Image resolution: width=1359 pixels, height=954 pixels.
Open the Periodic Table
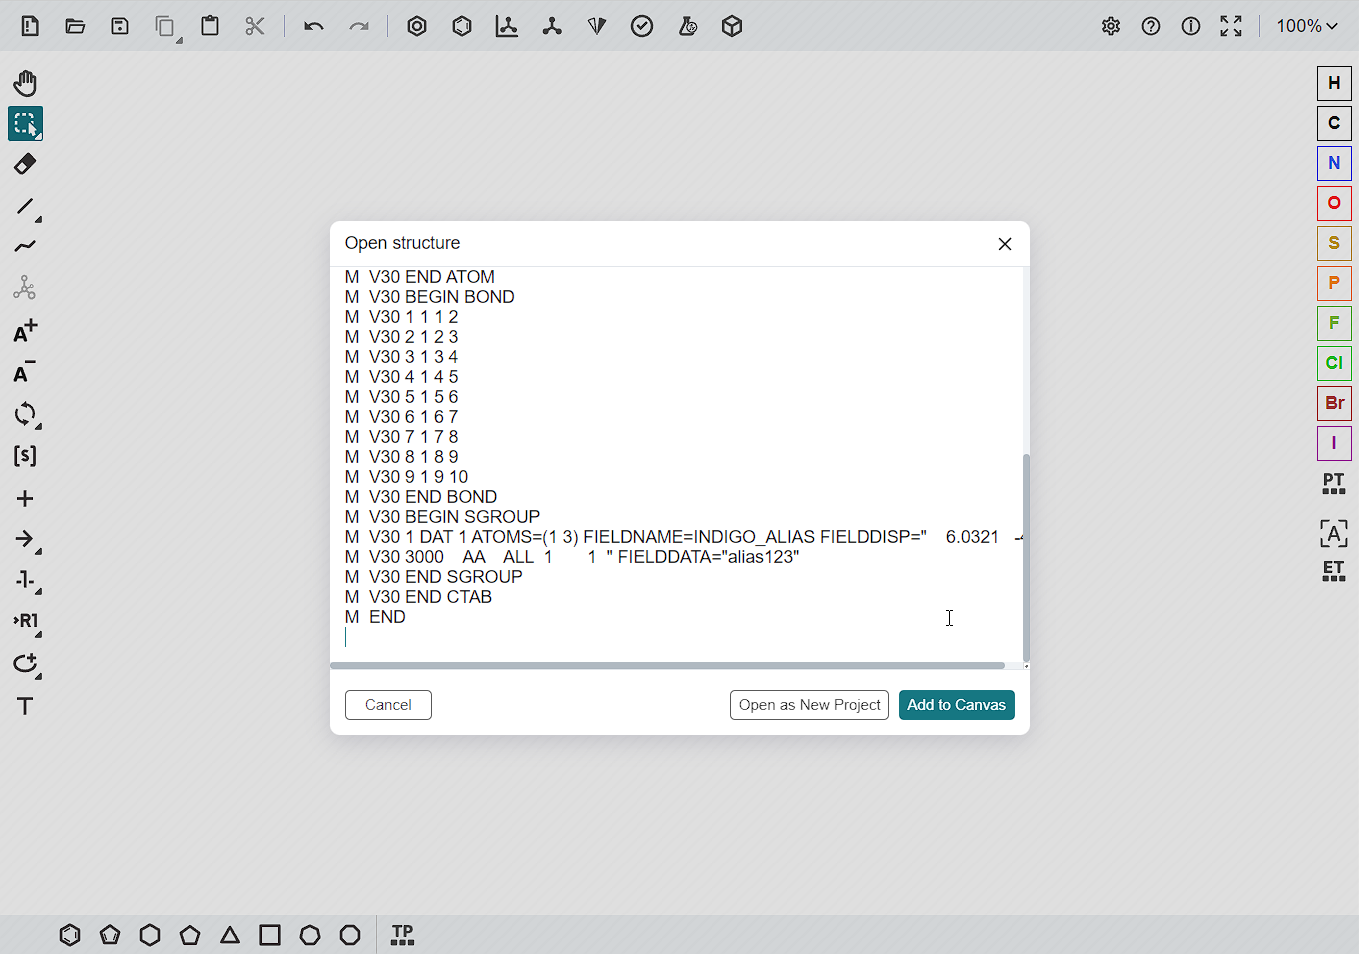point(1334,484)
